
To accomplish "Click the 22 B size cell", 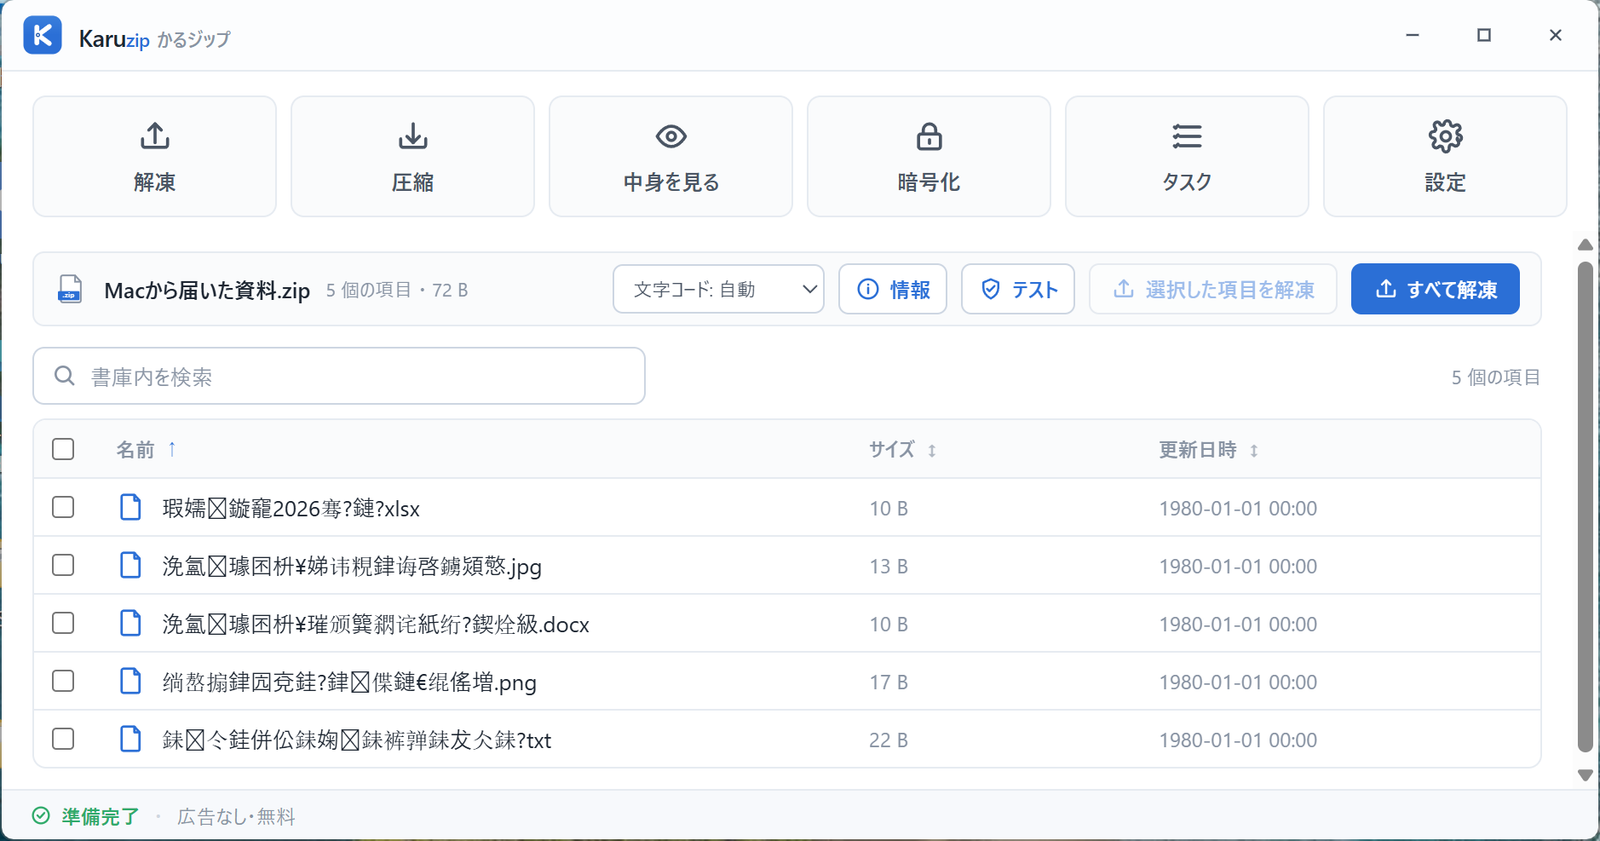I will pyautogui.click(x=889, y=740).
